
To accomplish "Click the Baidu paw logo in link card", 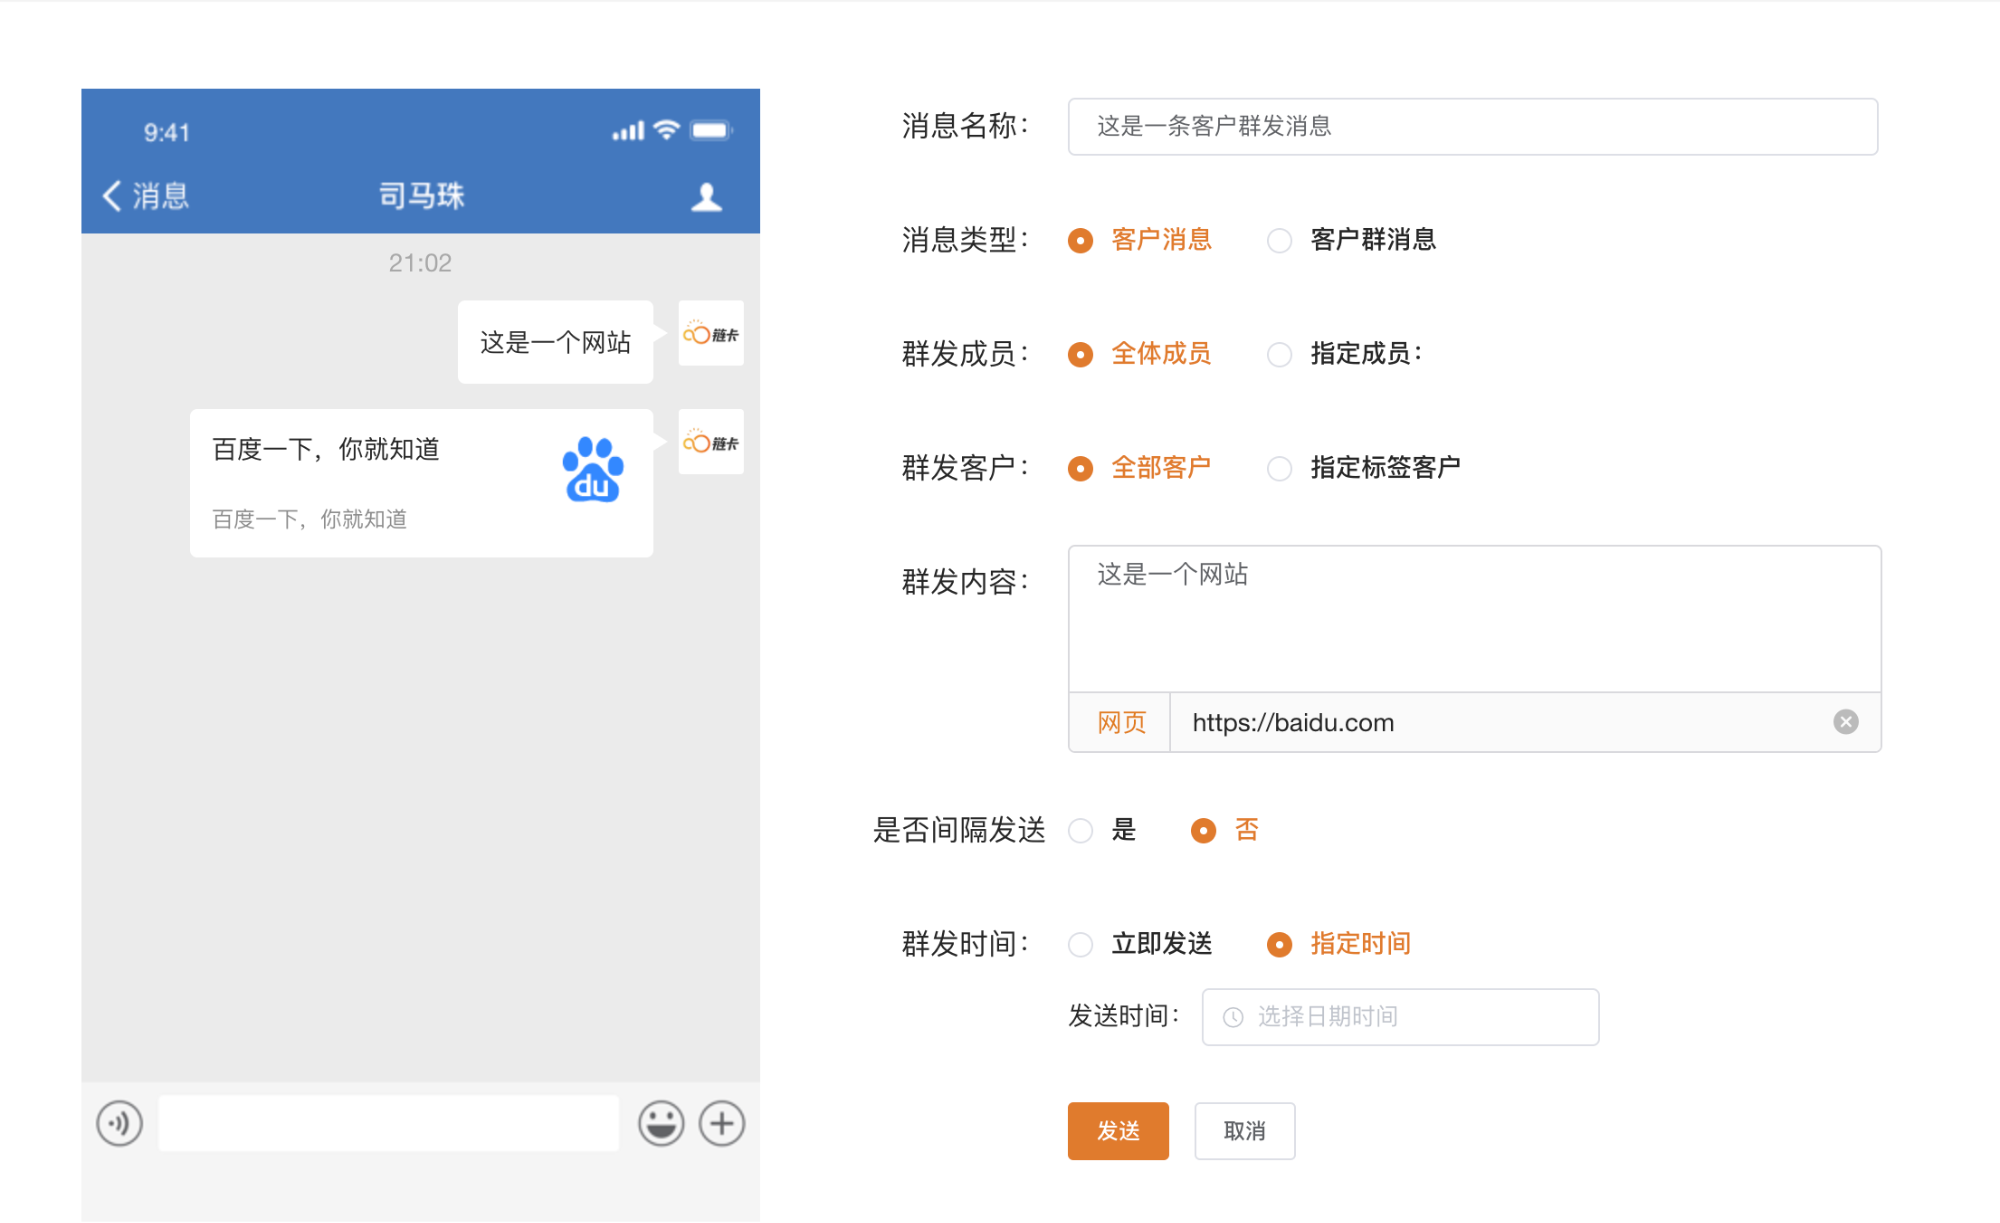I will 593,469.
